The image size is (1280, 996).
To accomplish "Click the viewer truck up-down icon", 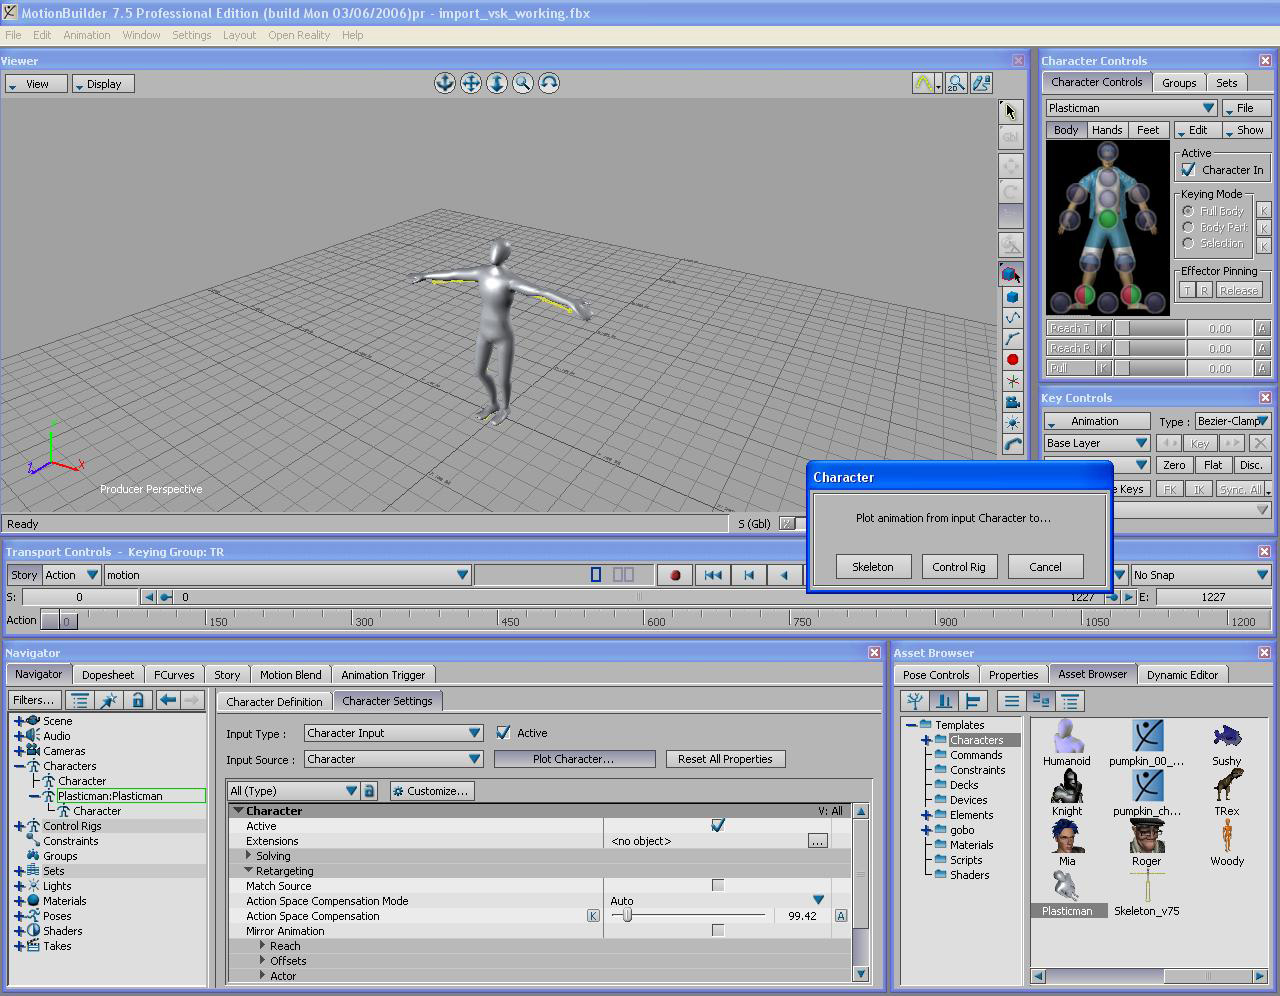I will (x=497, y=83).
